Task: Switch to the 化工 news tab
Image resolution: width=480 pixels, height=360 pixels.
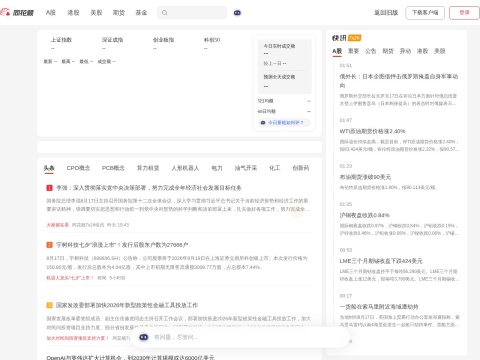Action: click(x=275, y=168)
